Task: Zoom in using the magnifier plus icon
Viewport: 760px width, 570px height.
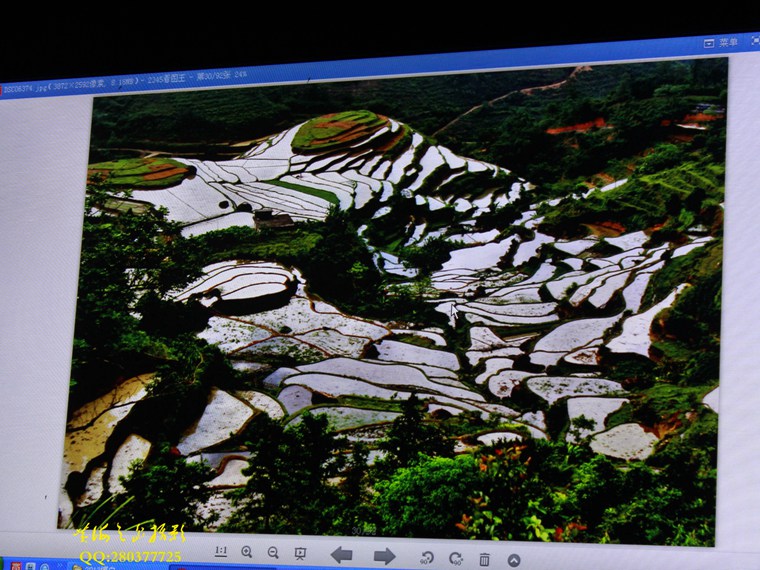Action: point(247,552)
